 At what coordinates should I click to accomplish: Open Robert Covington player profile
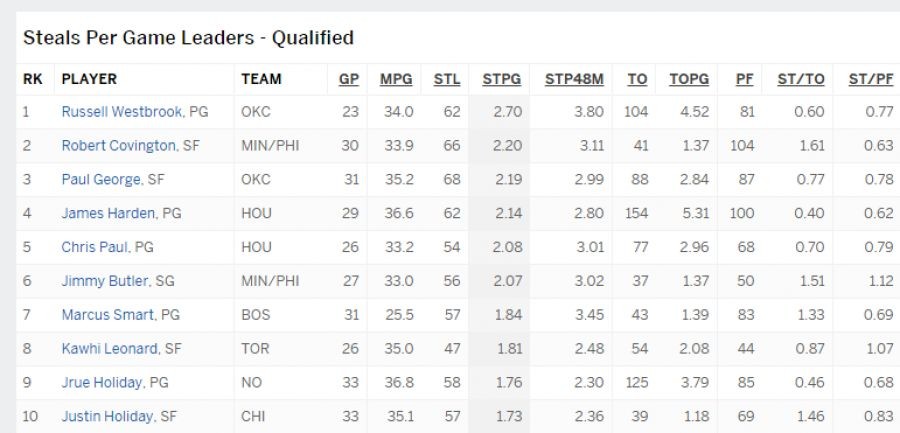[118, 146]
